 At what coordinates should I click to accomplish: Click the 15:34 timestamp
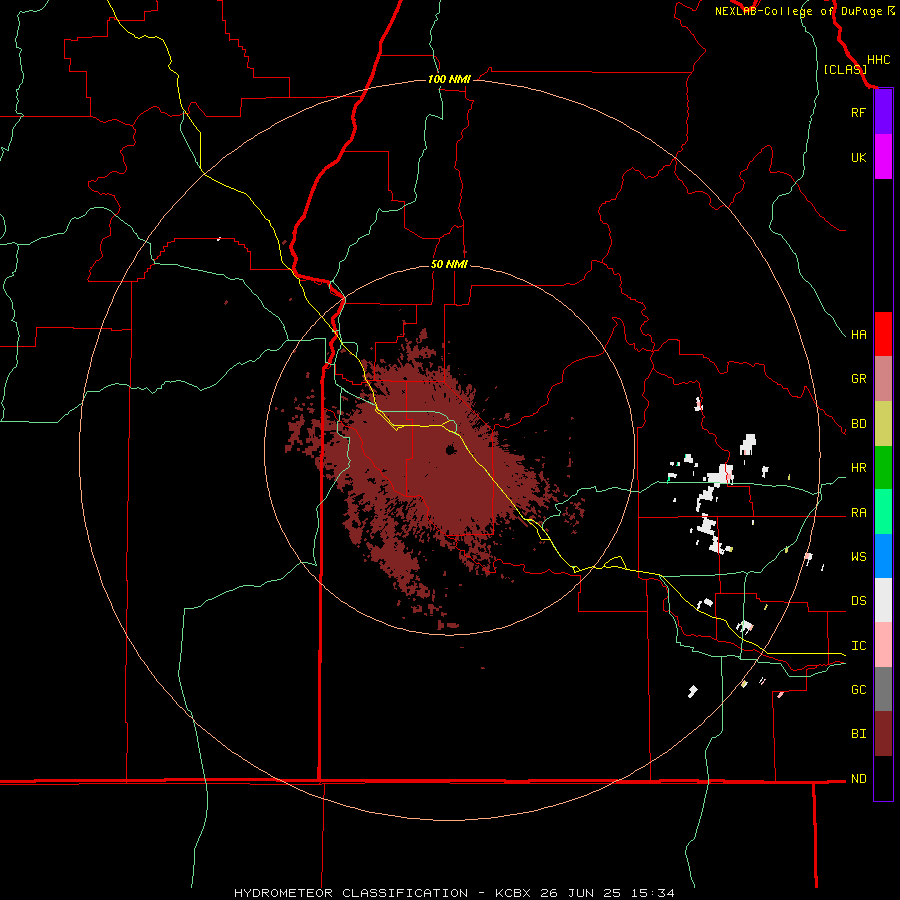[x=655, y=893]
